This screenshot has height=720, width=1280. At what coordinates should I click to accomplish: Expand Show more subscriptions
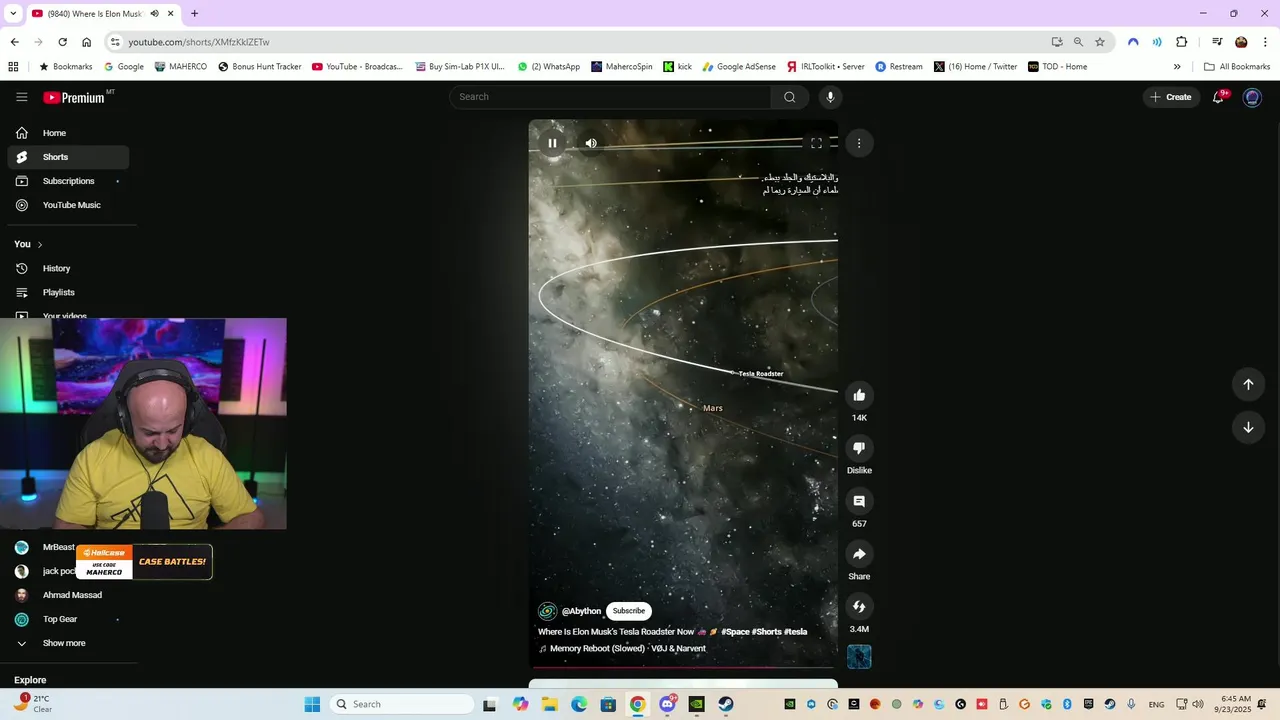tap(64, 643)
